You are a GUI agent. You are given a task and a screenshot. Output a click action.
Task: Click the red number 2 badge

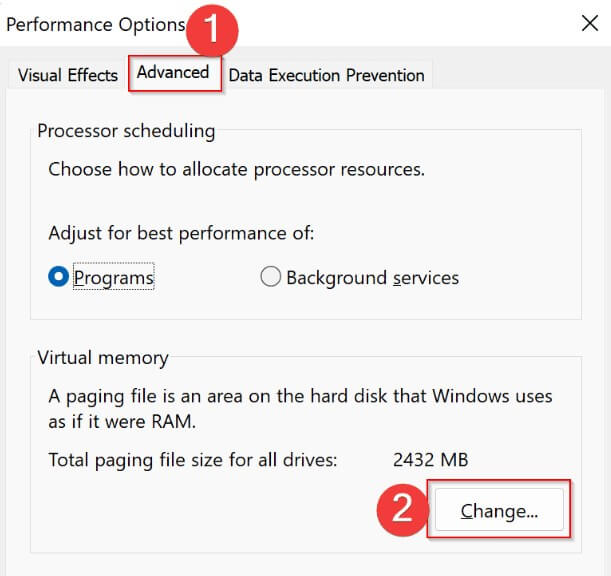click(401, 509)
